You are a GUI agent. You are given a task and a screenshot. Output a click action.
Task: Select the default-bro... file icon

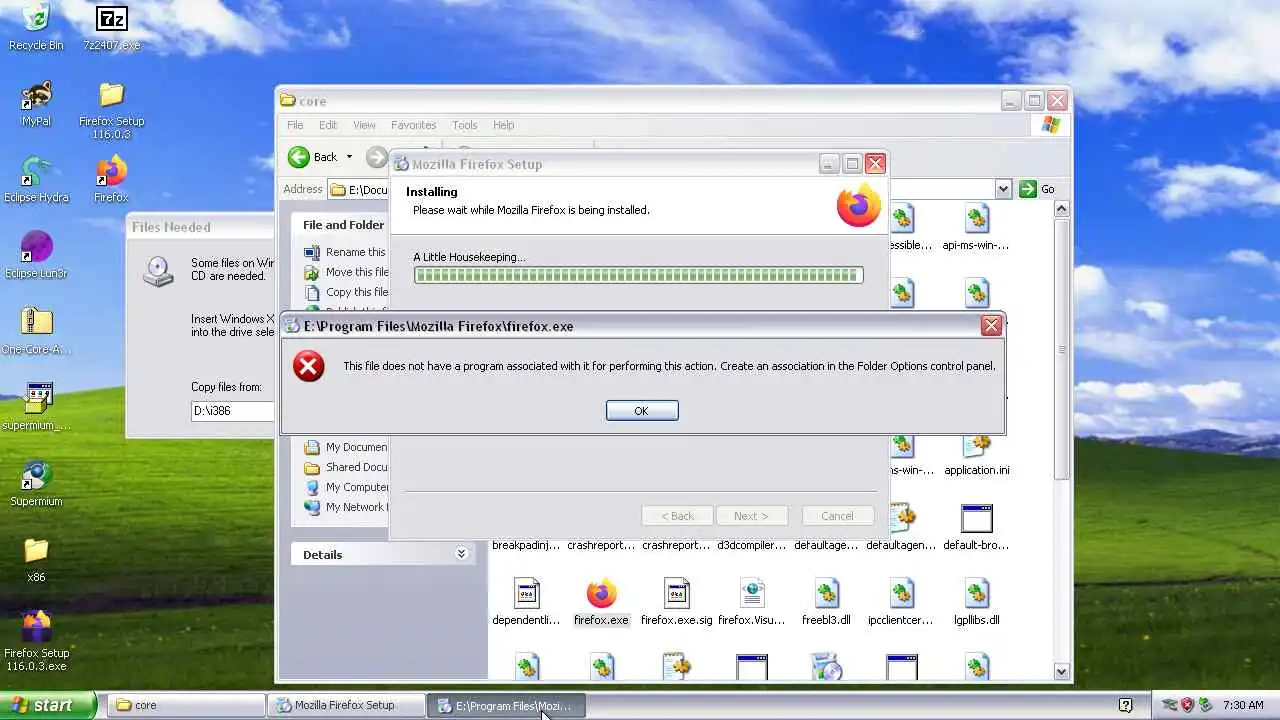977,526
